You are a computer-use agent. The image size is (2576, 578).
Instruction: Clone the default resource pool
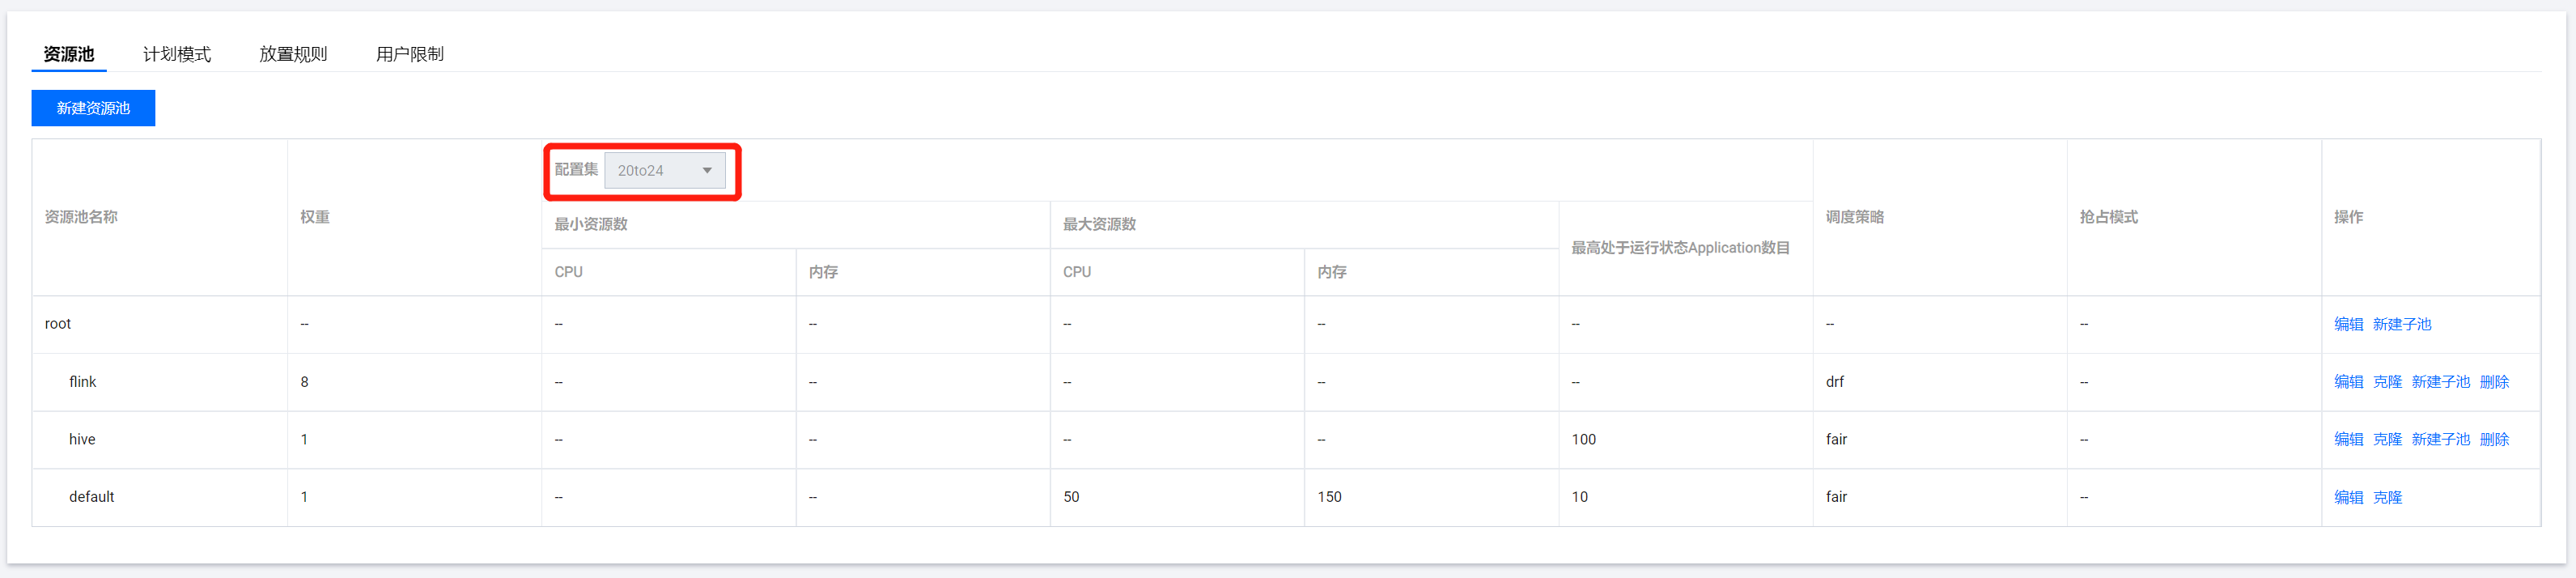tap(2387, 497)
